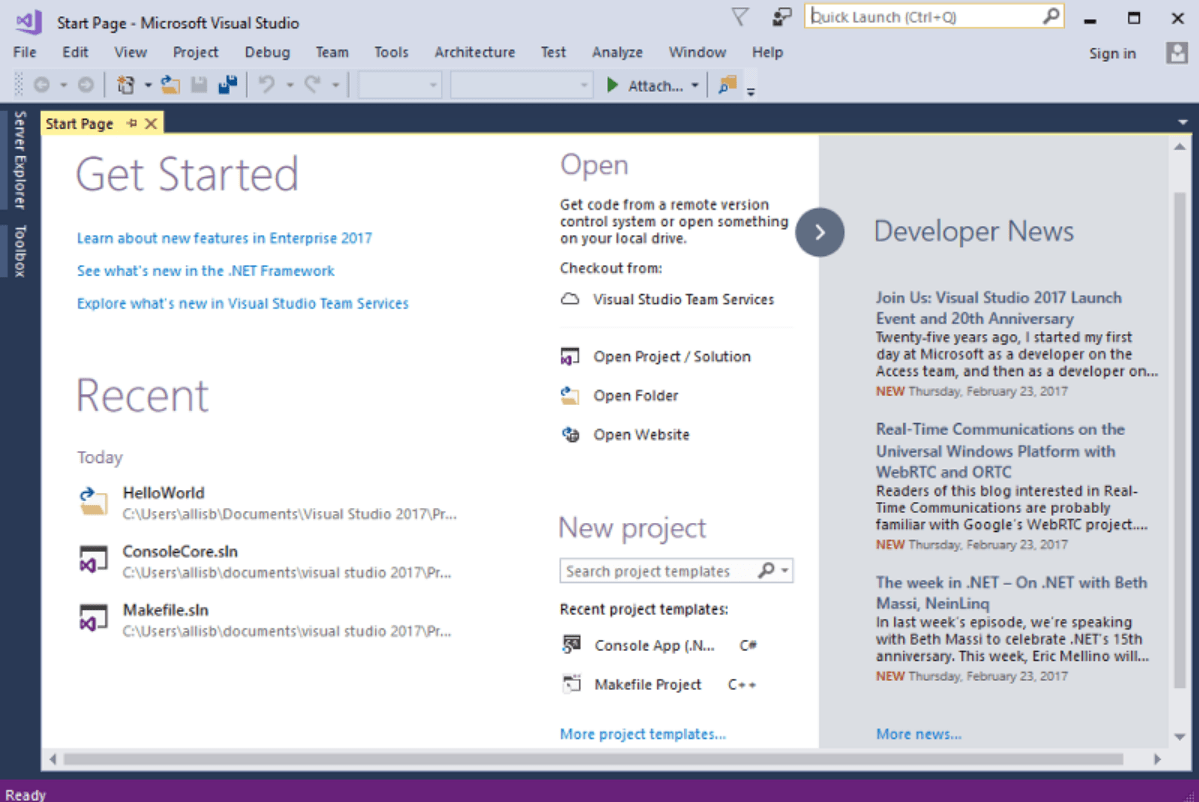Screen dimensions: 1199x802
Task: Click the Makefile Project template icon
Action: pyautogui.click(x=571, y=683)
